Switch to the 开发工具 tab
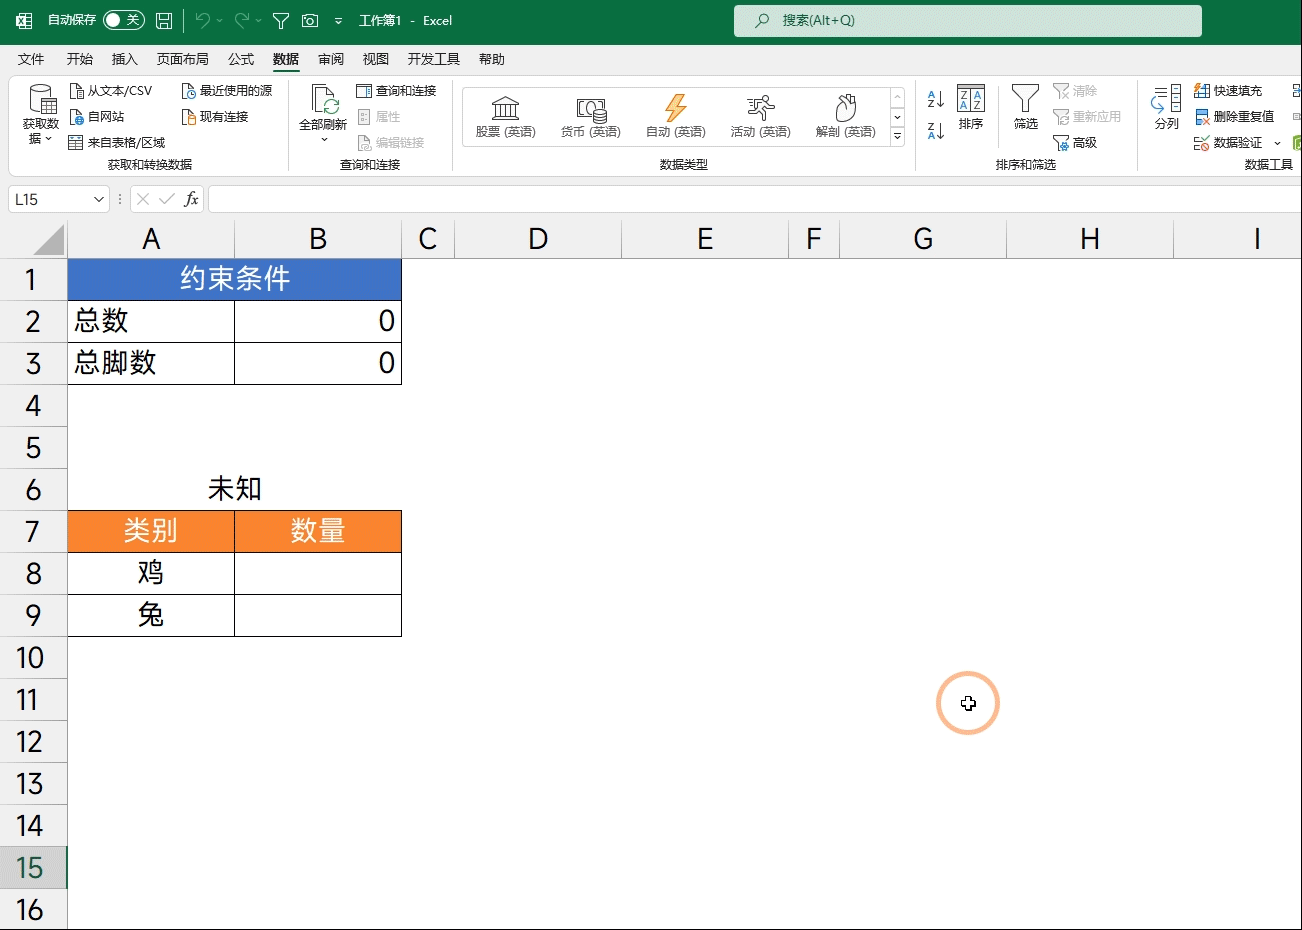This screenshot has height=930, width=1302. (x=434, y=59)
